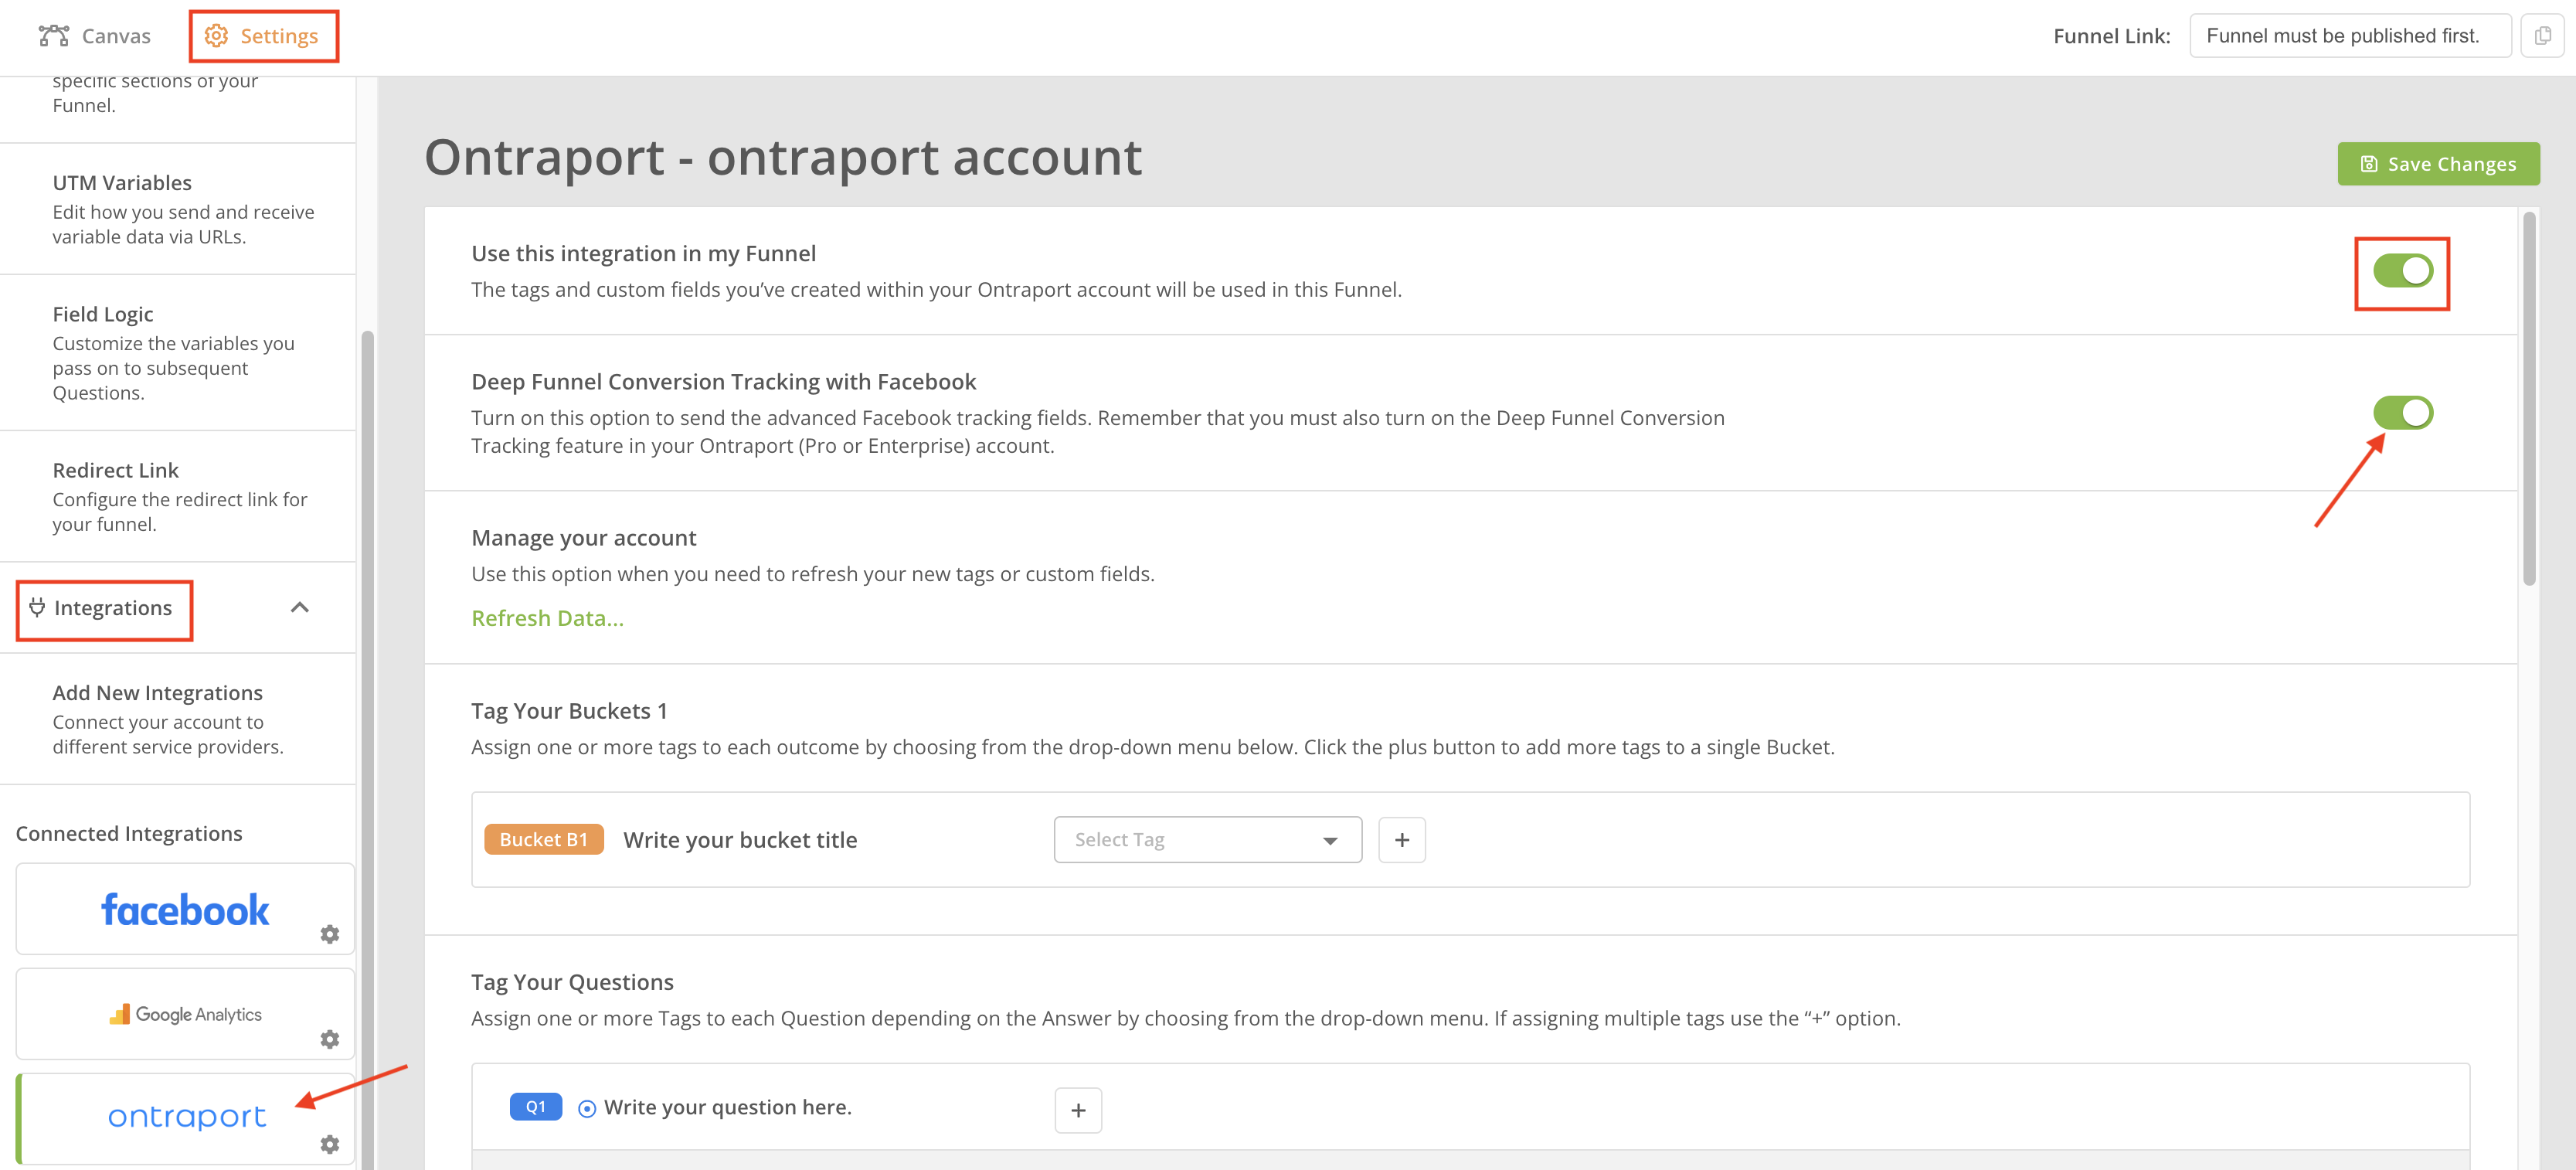Viewport: 2576px width, 1170px height.
Task: Click plus button beside Bucket B1 tag
Action: pos(1401,840)
